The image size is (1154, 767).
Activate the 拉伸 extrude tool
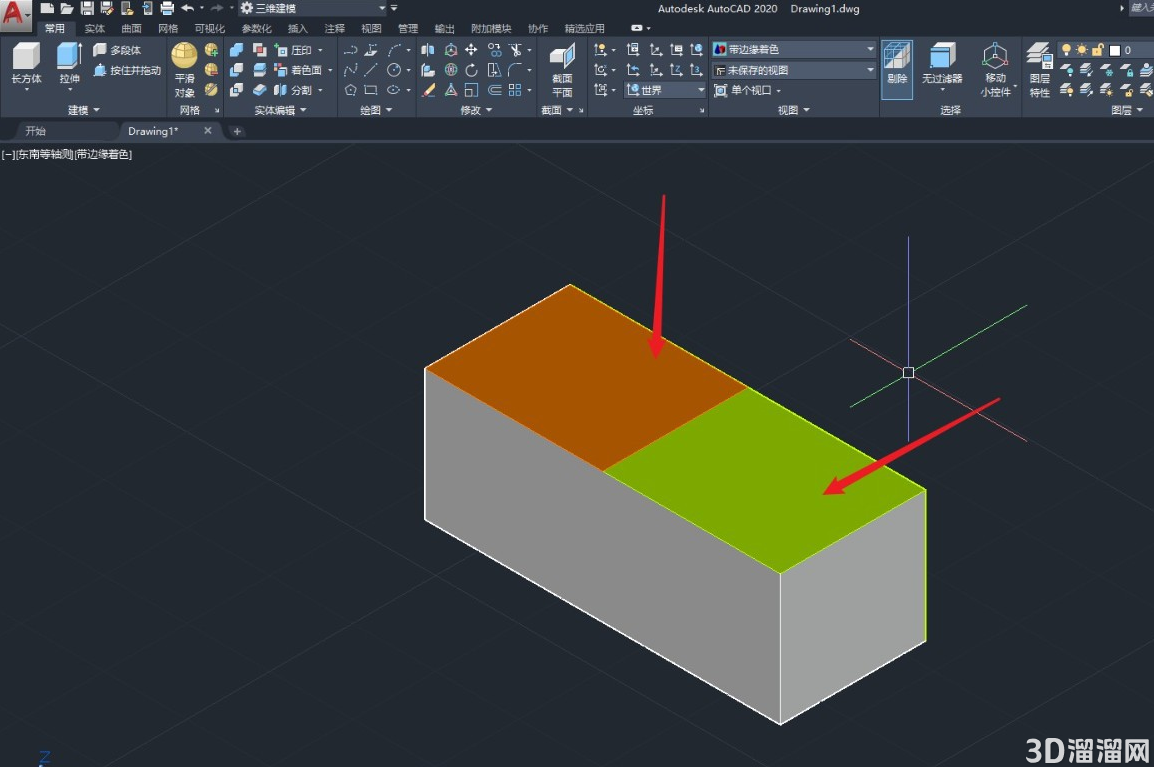tap(69, 64)
